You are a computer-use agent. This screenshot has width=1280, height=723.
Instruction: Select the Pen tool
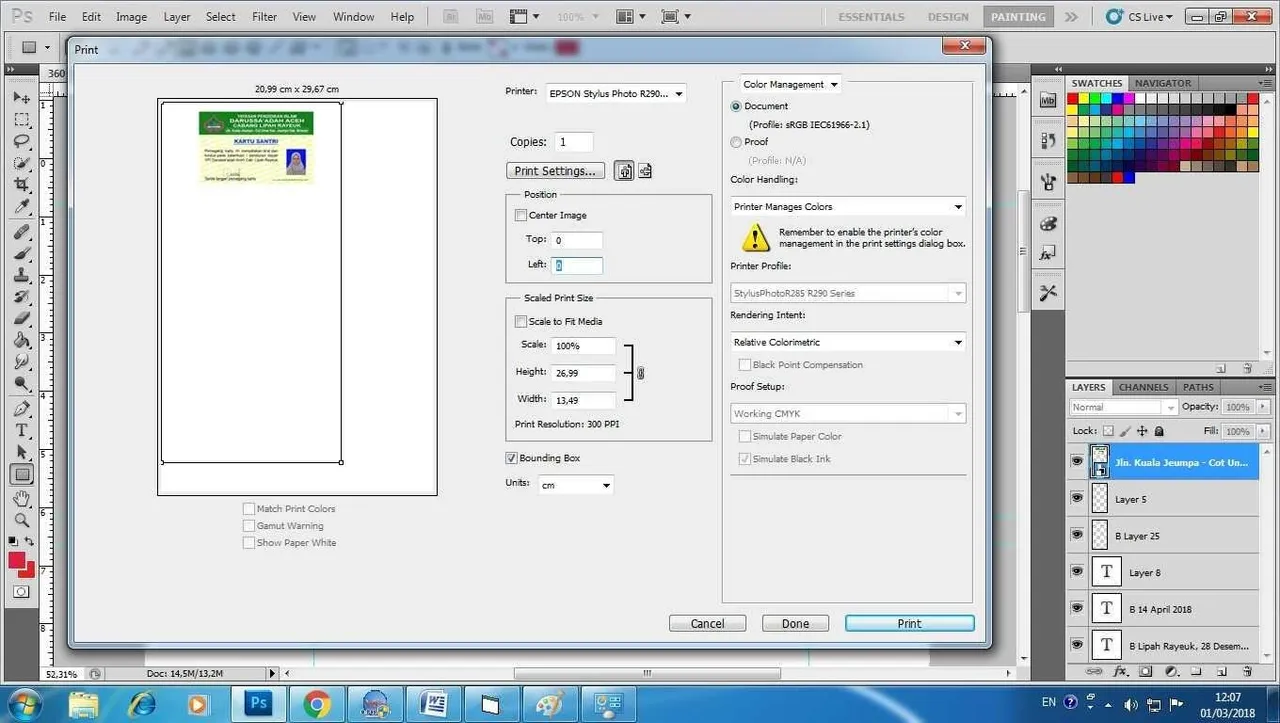tap(21, 409)
